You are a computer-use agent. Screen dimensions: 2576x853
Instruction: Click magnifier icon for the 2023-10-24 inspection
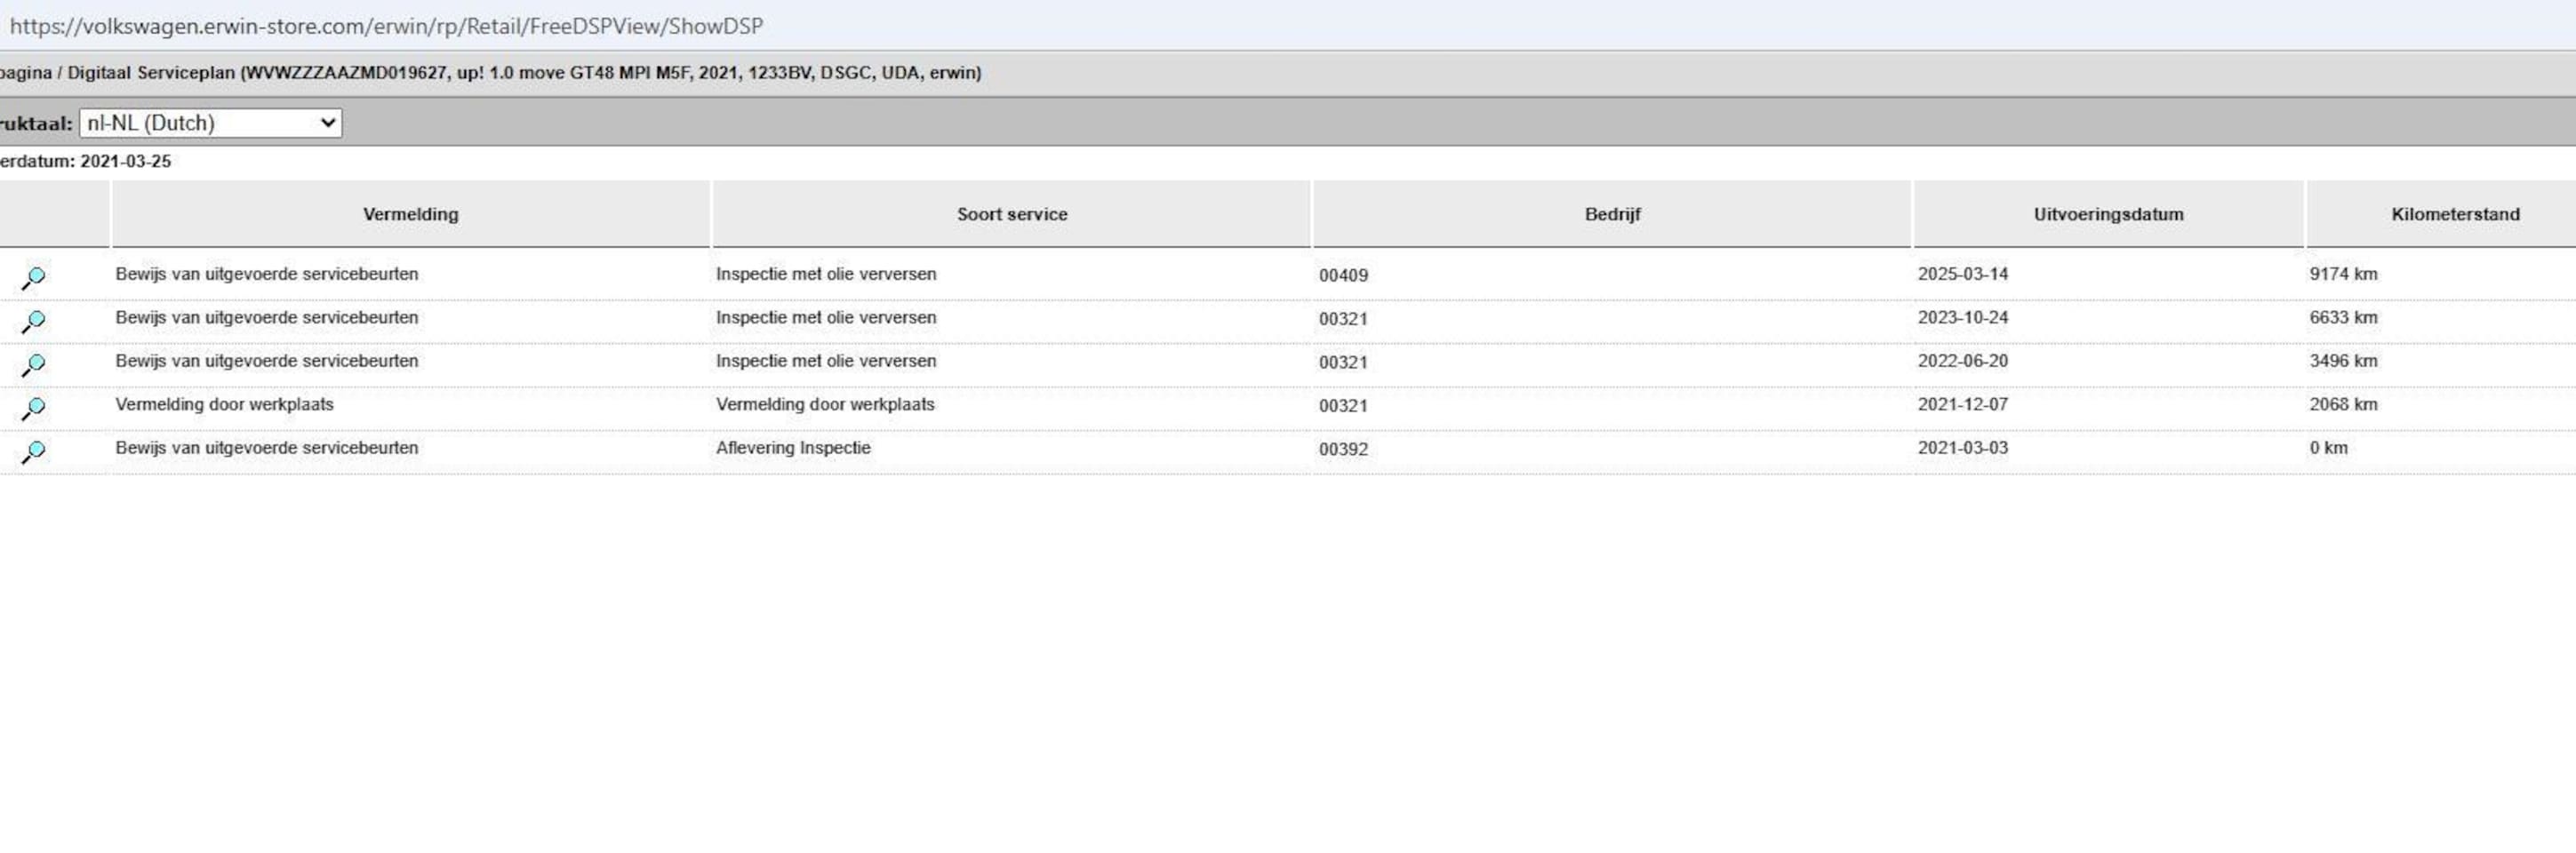[x=33, y=321]
